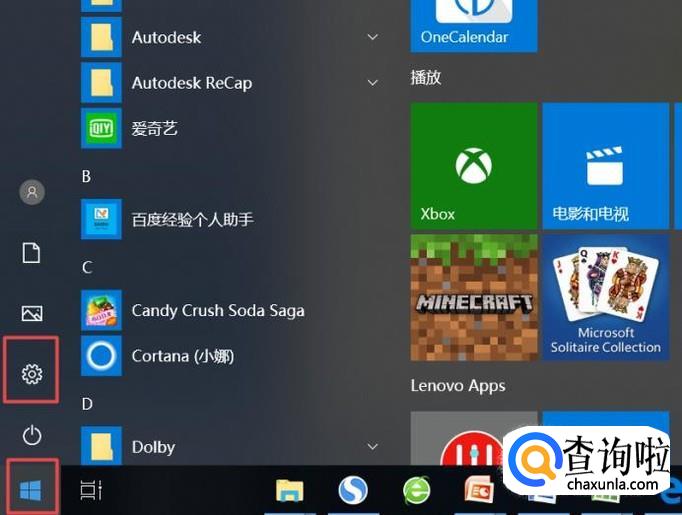
Task: Launch the iQIYI app icon
Action: coord(101,128)
